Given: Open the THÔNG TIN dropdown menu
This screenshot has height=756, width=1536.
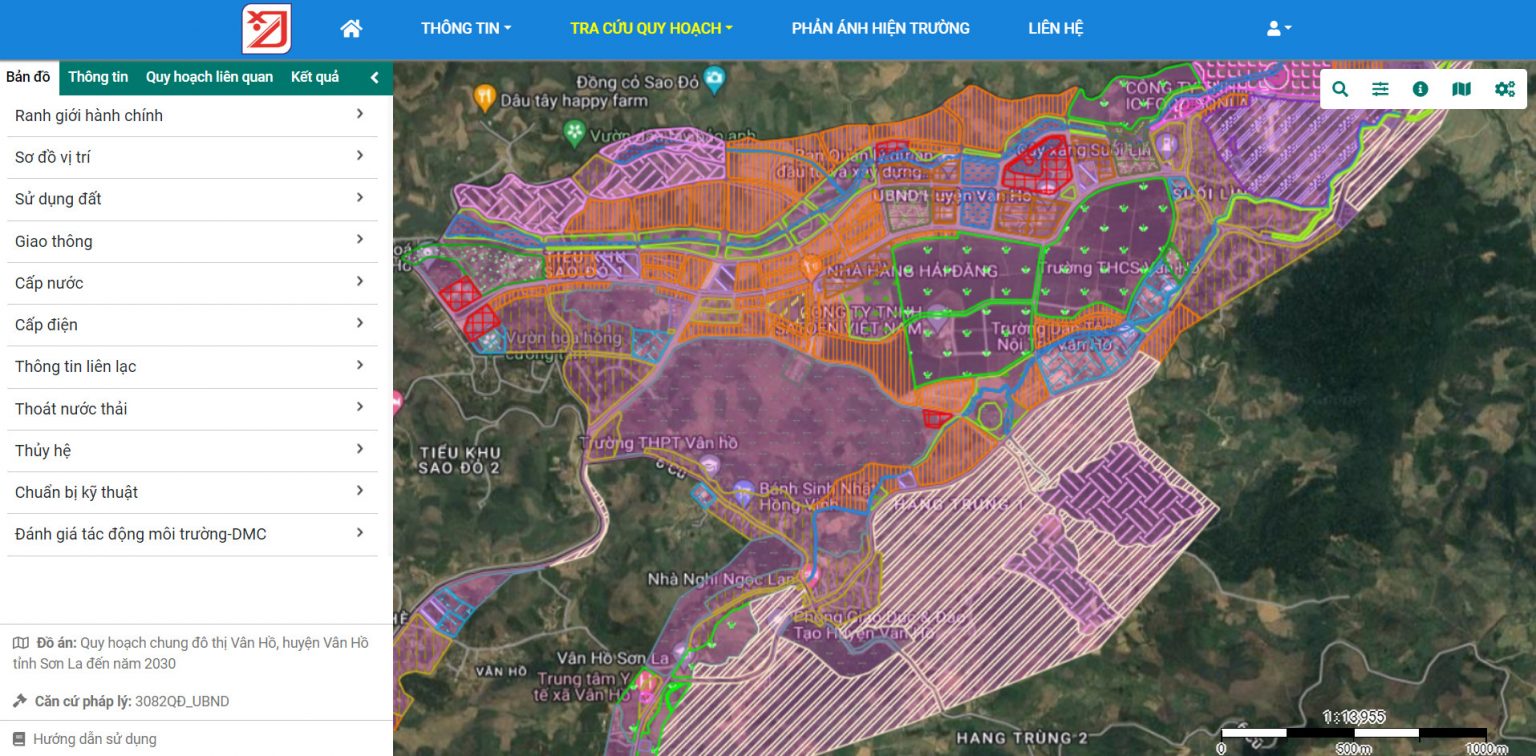Looking at the screenshot, I should click(465, 29).
